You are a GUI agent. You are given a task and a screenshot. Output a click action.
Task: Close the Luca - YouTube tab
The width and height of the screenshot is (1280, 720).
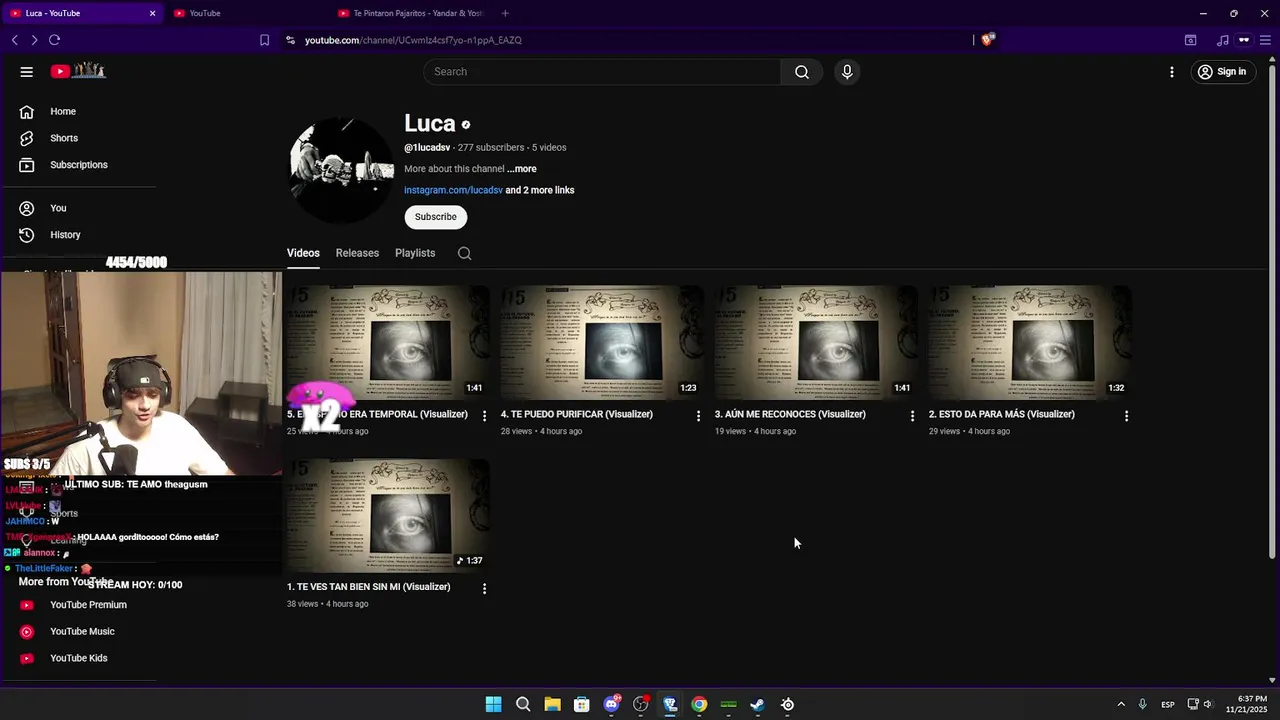click(x=152, y=13)
